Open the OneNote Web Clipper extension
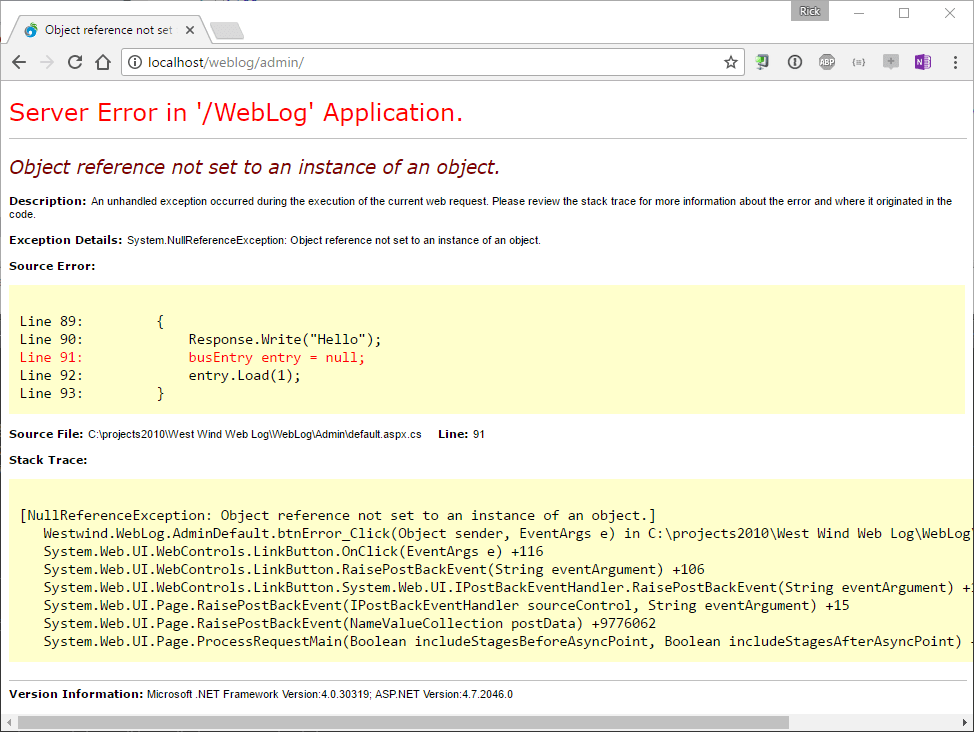The width and height of the screenshot is (974, 732). tap(922, 62)
